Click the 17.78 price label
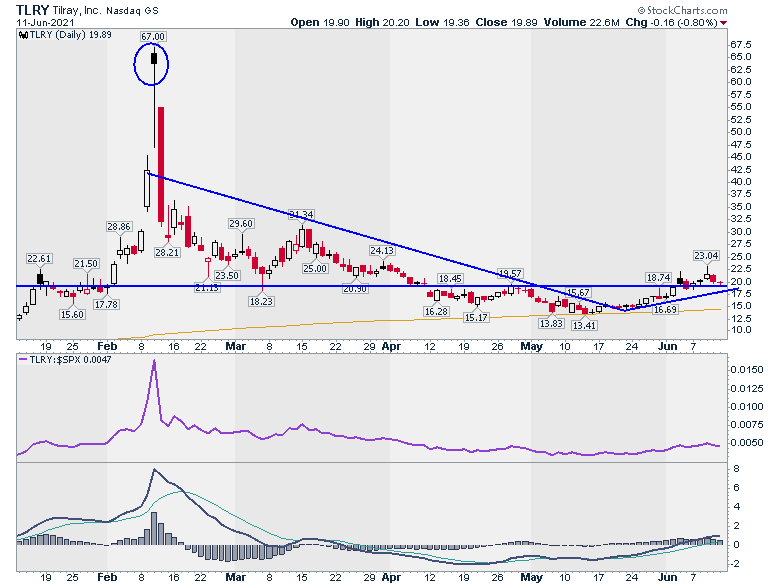 pos(106,304)
